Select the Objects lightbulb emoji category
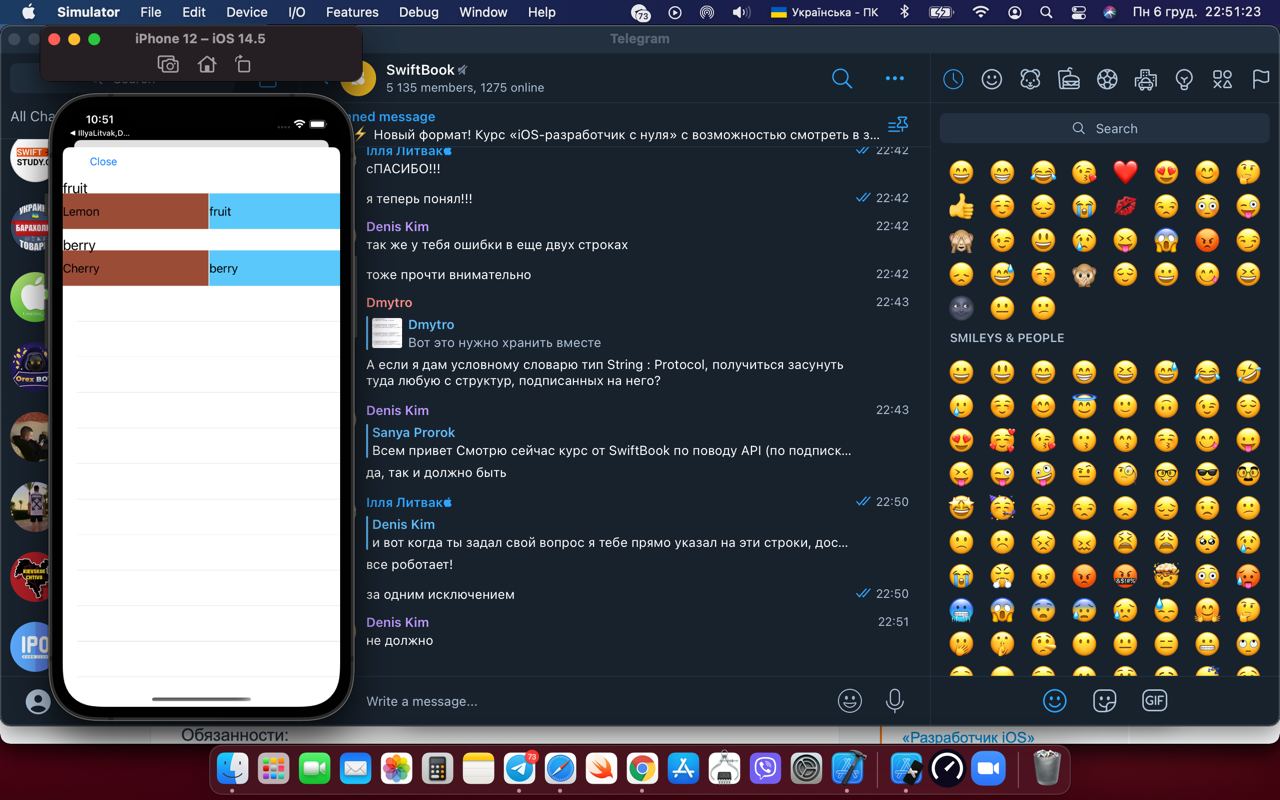Image resolution: width=1280 pixels, height=800 pixels. click(x=1184, y=79)
